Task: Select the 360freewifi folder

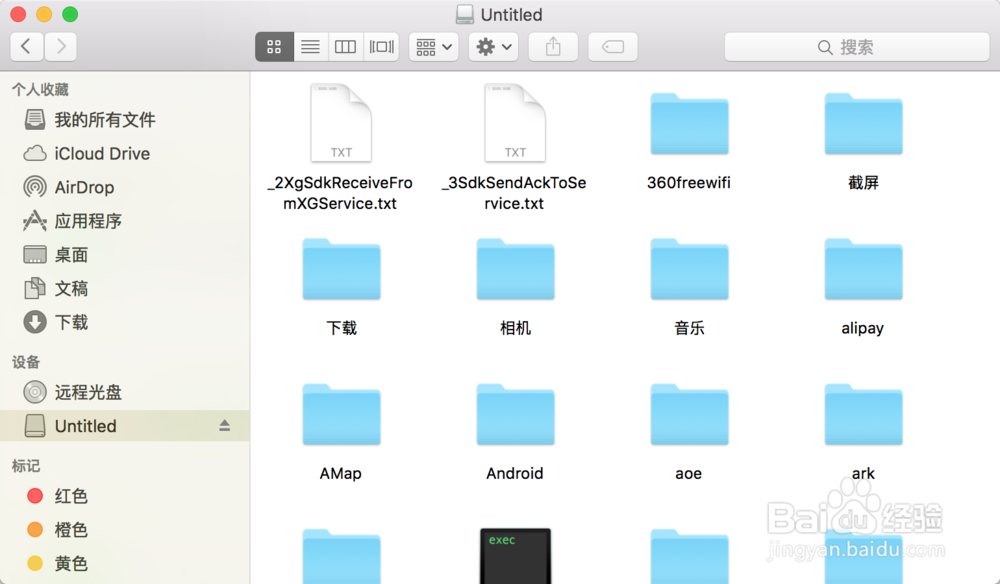Action: tap(689, 124)
